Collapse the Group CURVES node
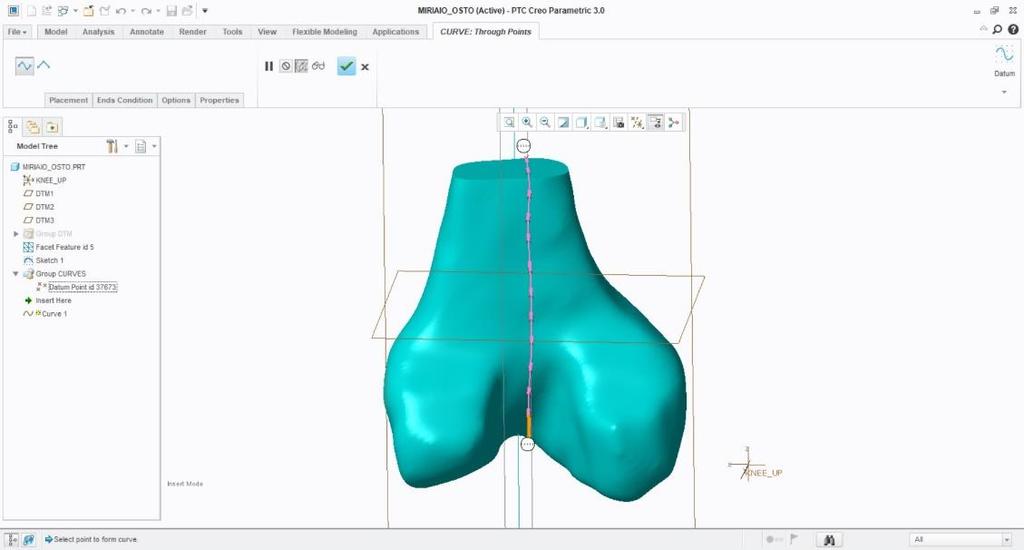The image size is (1024, 550). tap(16, 274)
